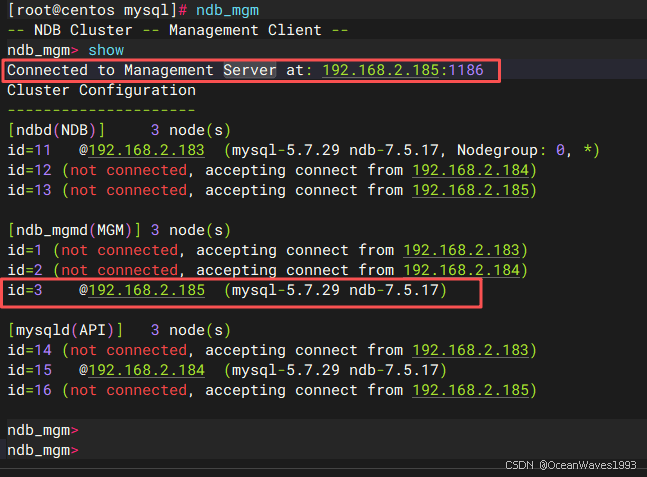The image size is (647, 477).
Task: Click the '[root@centos mysql]#' shell prompt
Action: (97, 10)
